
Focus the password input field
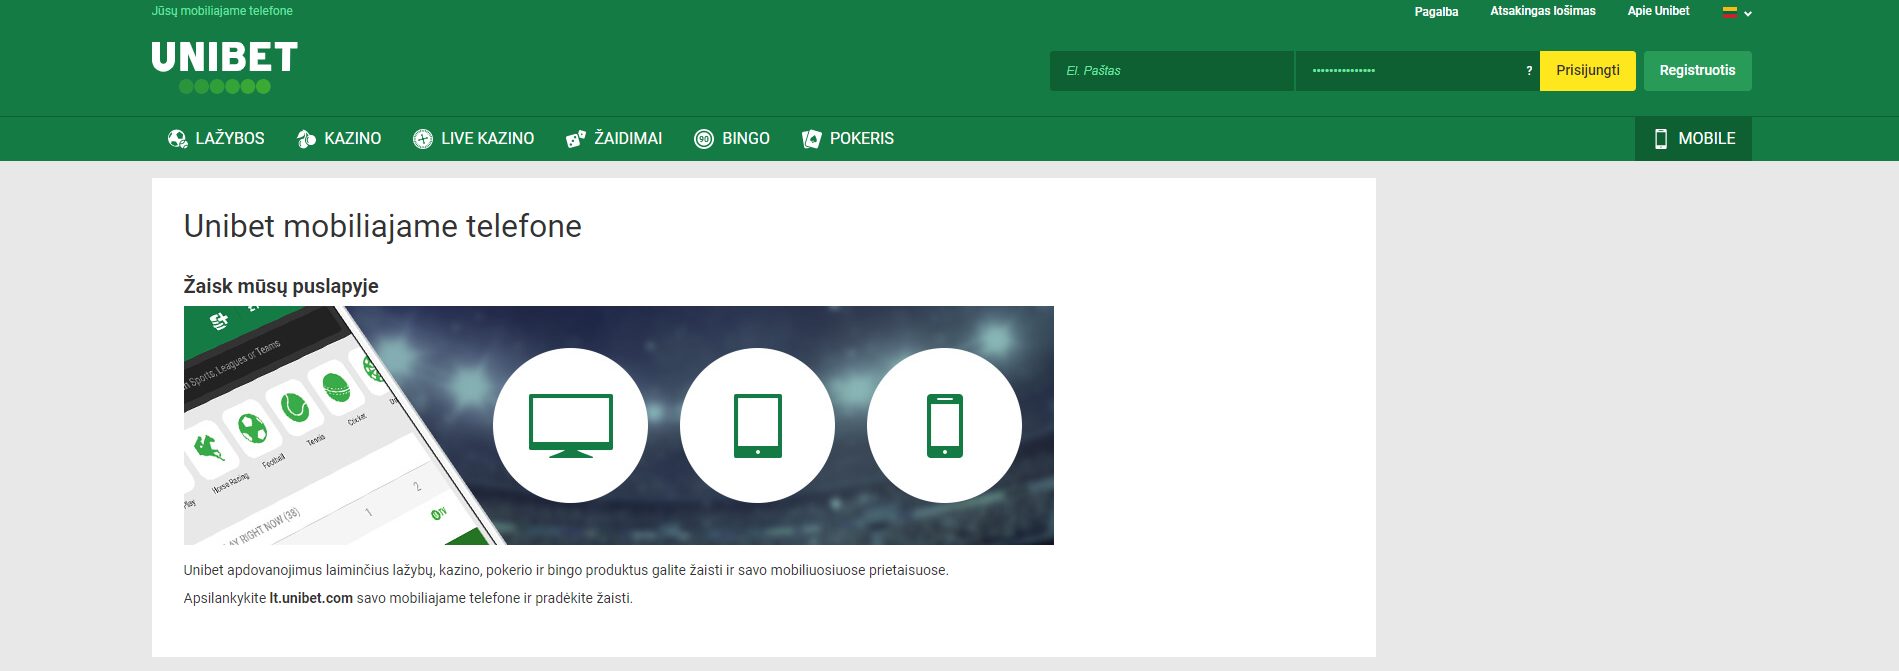[1408, 71]
